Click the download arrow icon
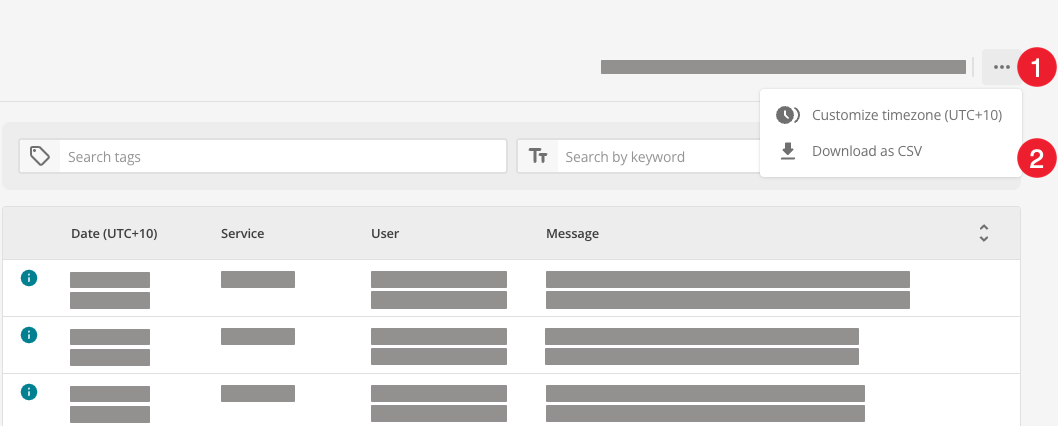 pos(787,151)
